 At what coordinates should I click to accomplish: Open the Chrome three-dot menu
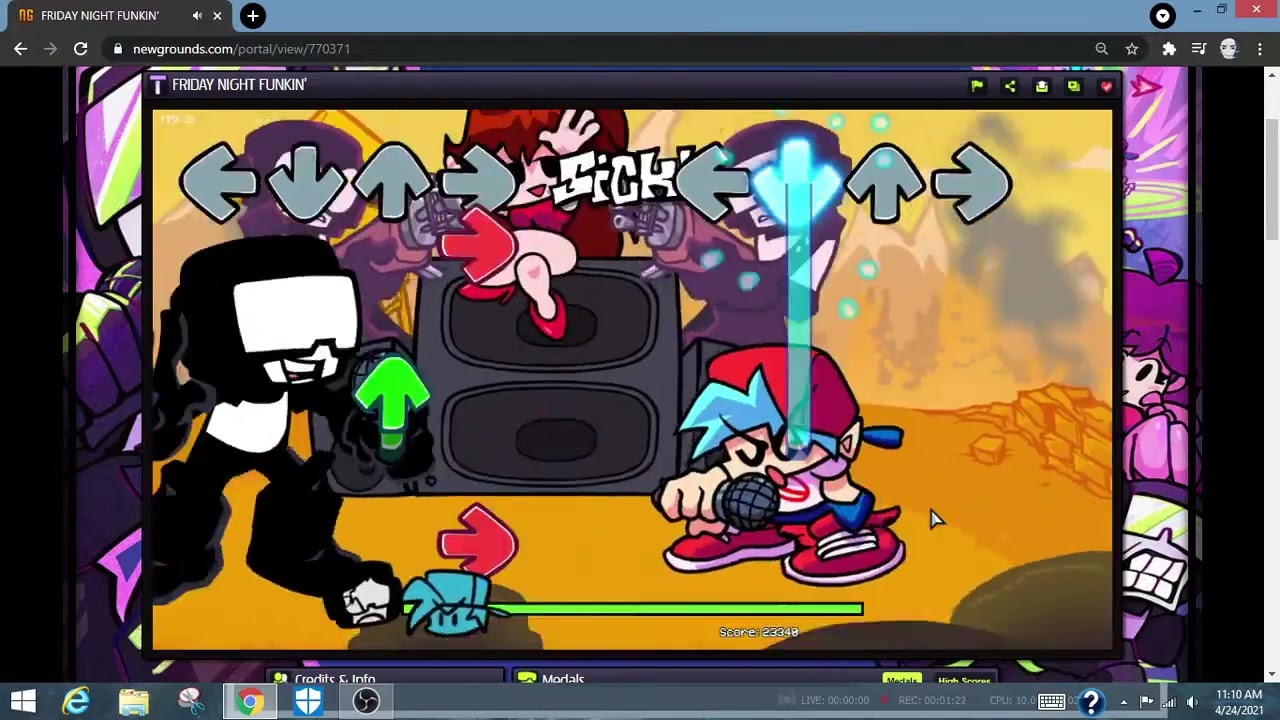click(1259, 48)
